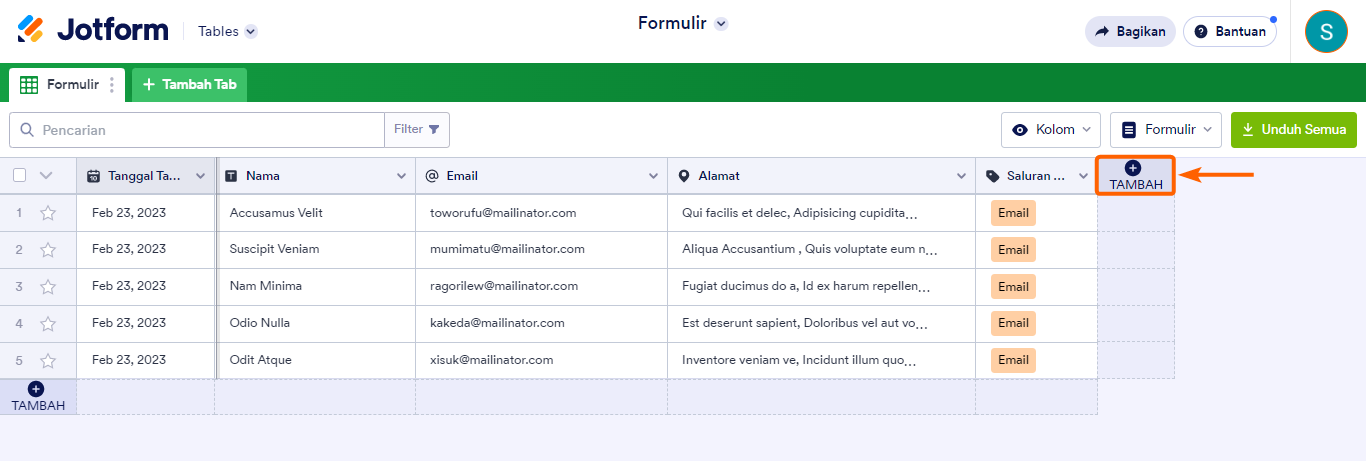Click the Filter funnel button

pyautogui.click(x=417, y=130)
